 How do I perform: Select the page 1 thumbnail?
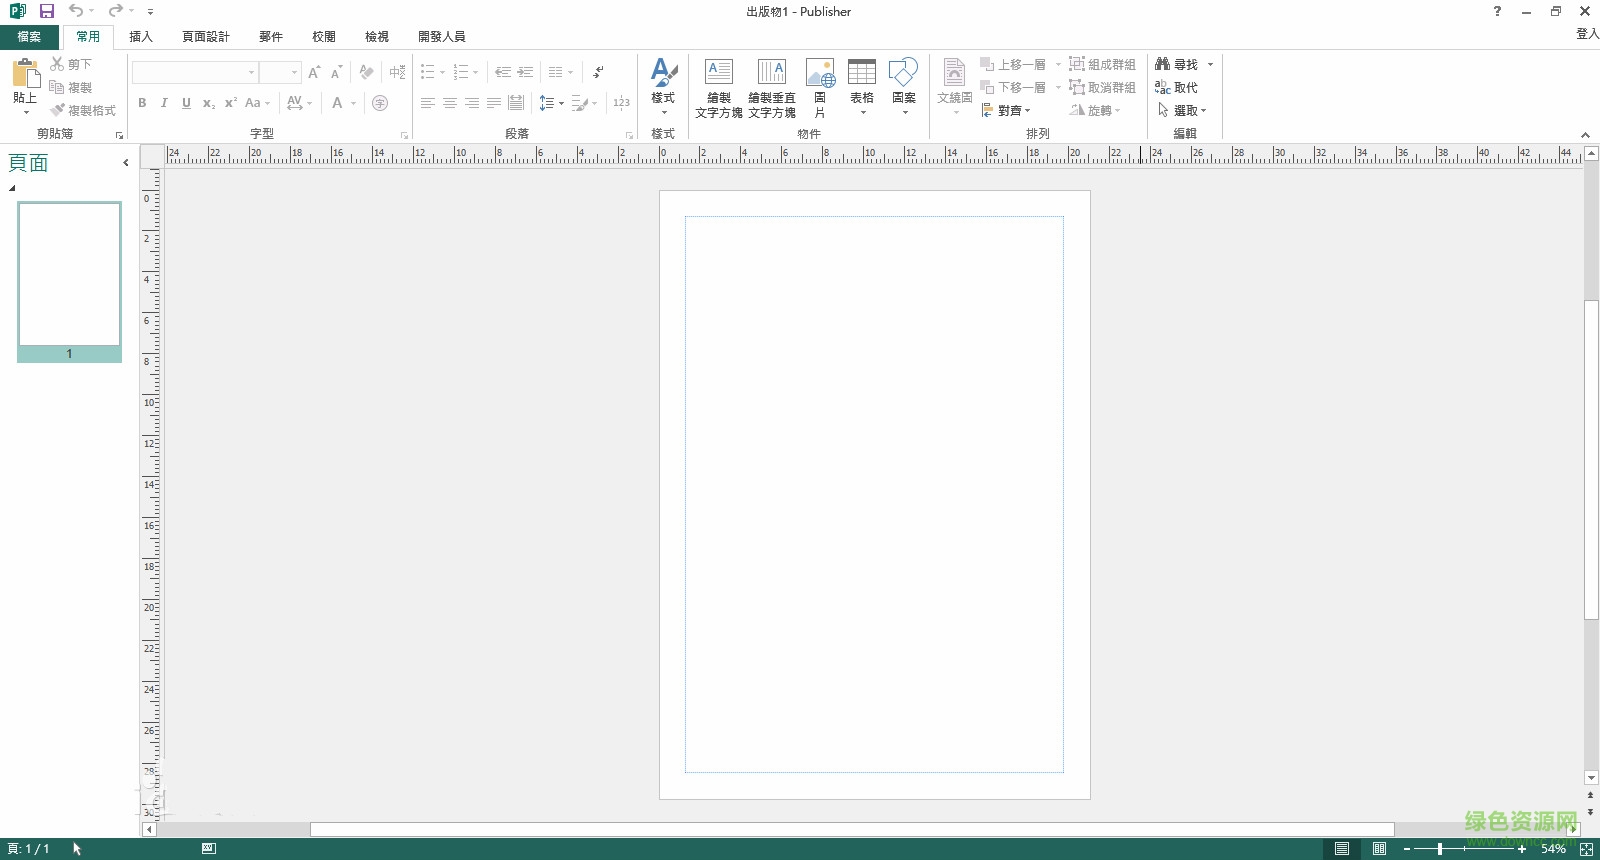[x=69, y=275]
